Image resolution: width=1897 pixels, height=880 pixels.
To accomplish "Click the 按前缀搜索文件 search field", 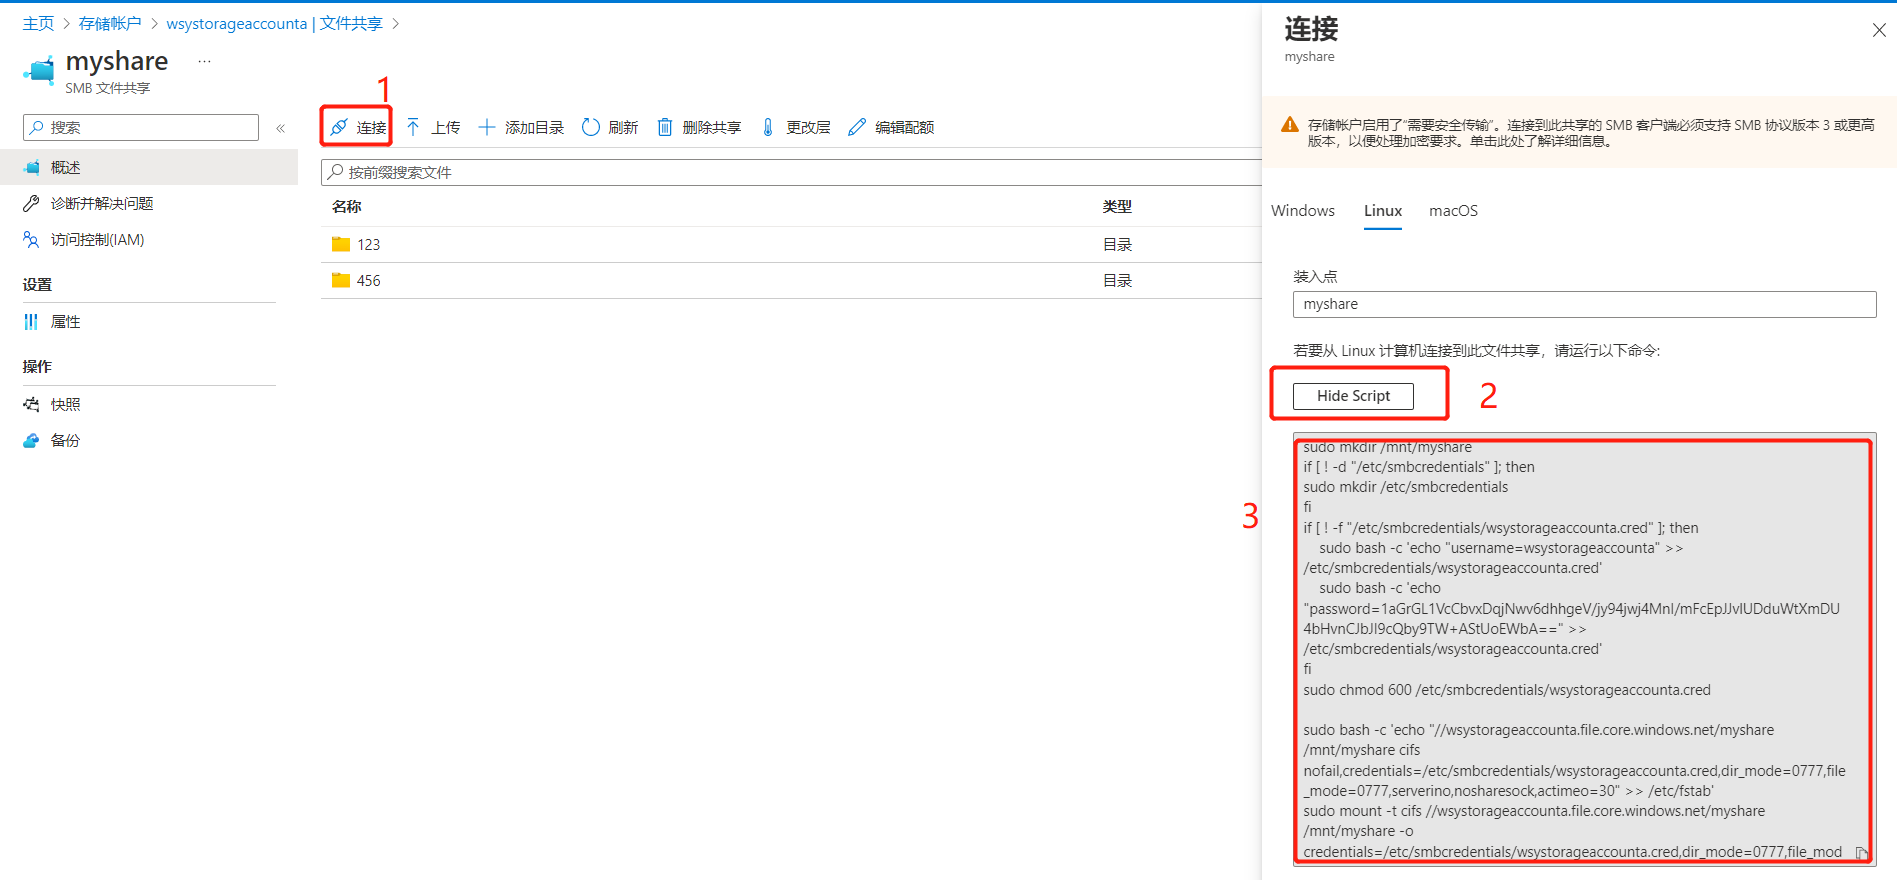I will point(791,172).
